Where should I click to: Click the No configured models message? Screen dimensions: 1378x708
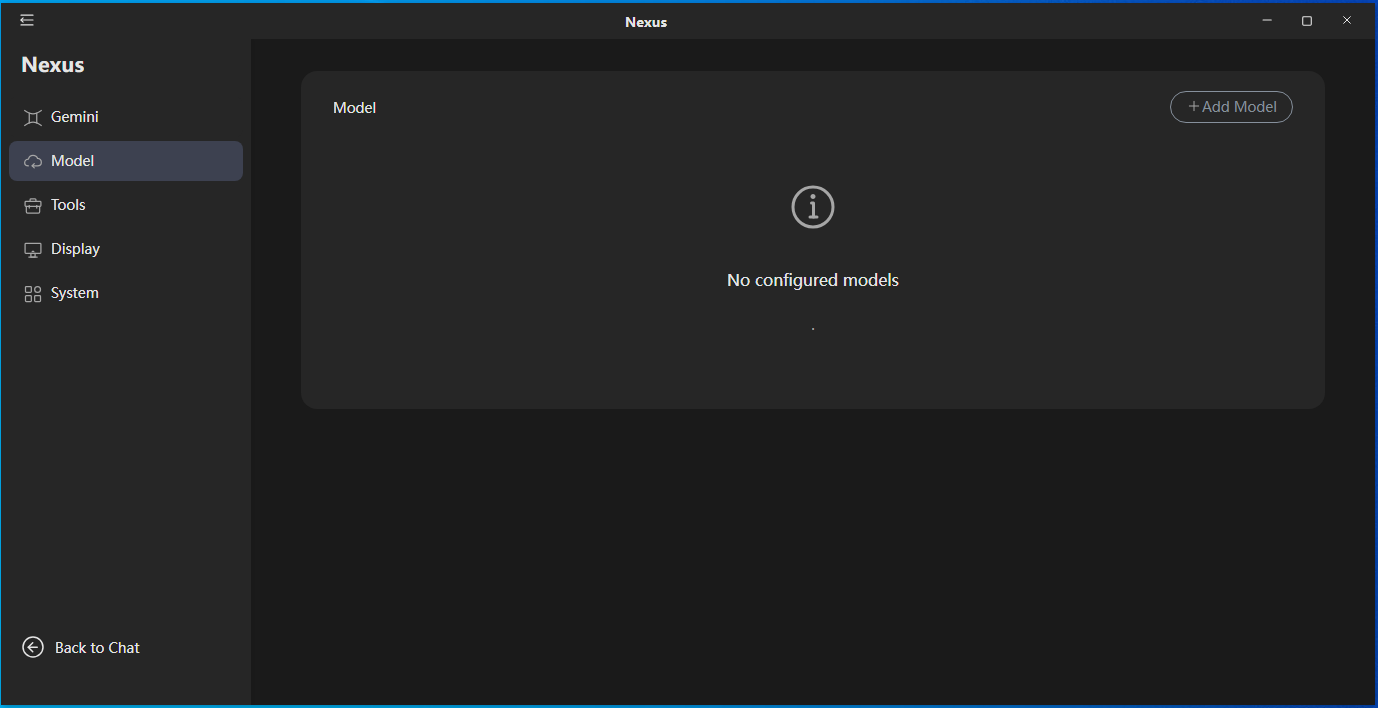(812, 280)
